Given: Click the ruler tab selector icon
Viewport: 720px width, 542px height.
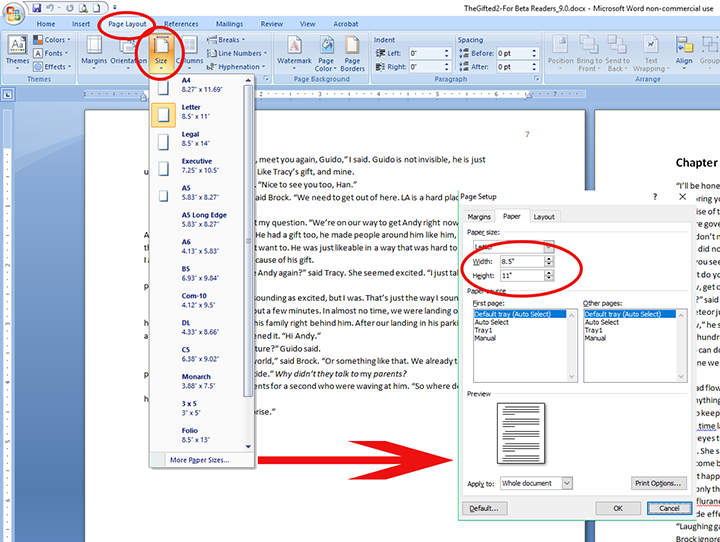Looking at the screenshot, I should click(x=8, y=95).
